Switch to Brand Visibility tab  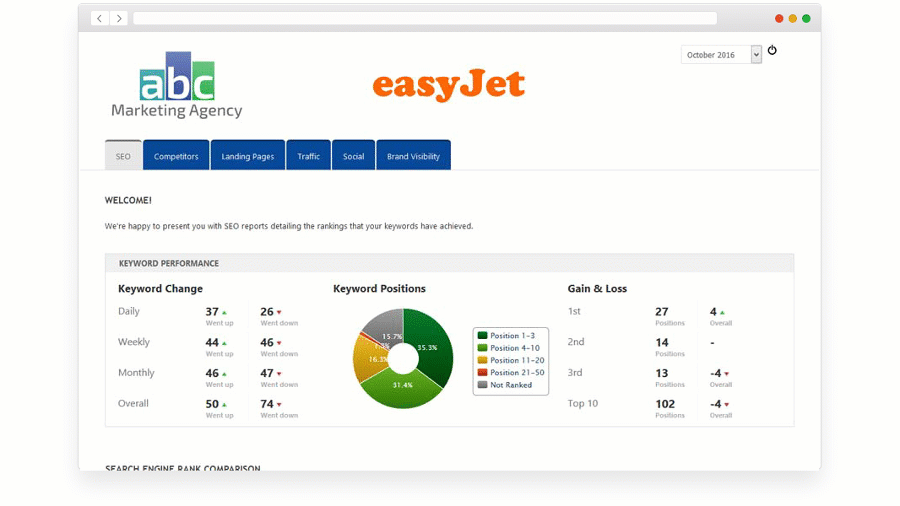[x=413, y=155]
